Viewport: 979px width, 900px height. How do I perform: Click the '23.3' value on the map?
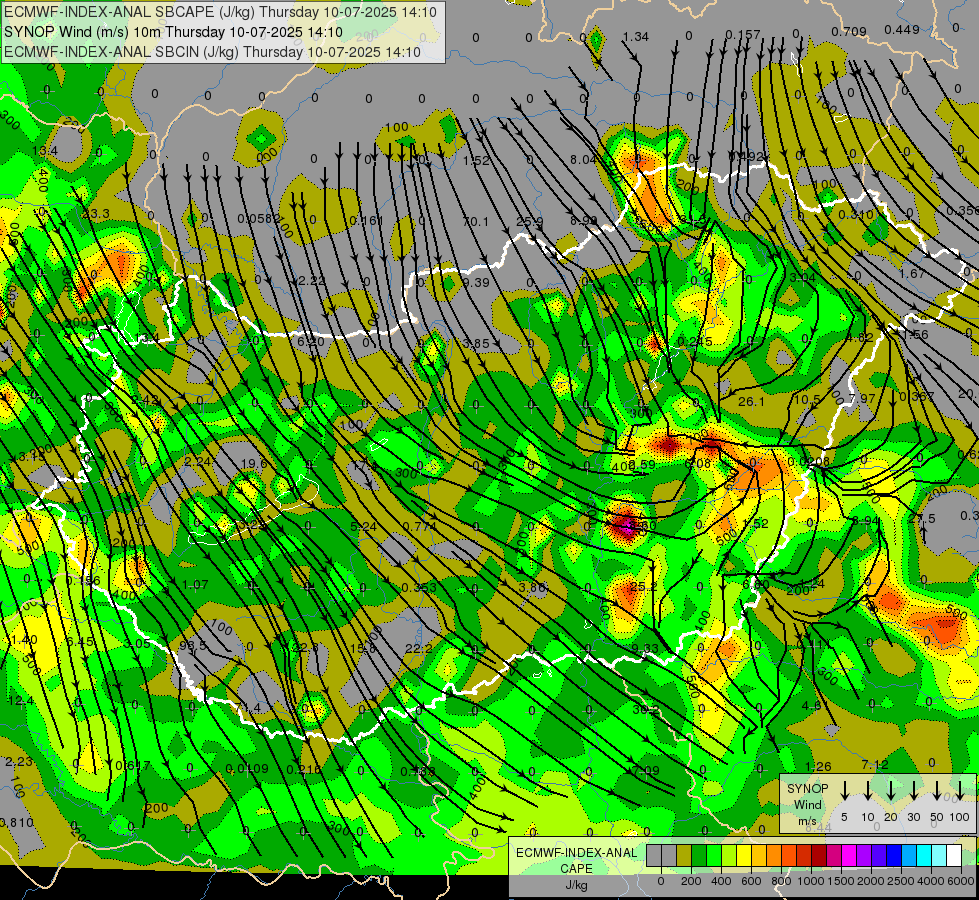[96, 214]
